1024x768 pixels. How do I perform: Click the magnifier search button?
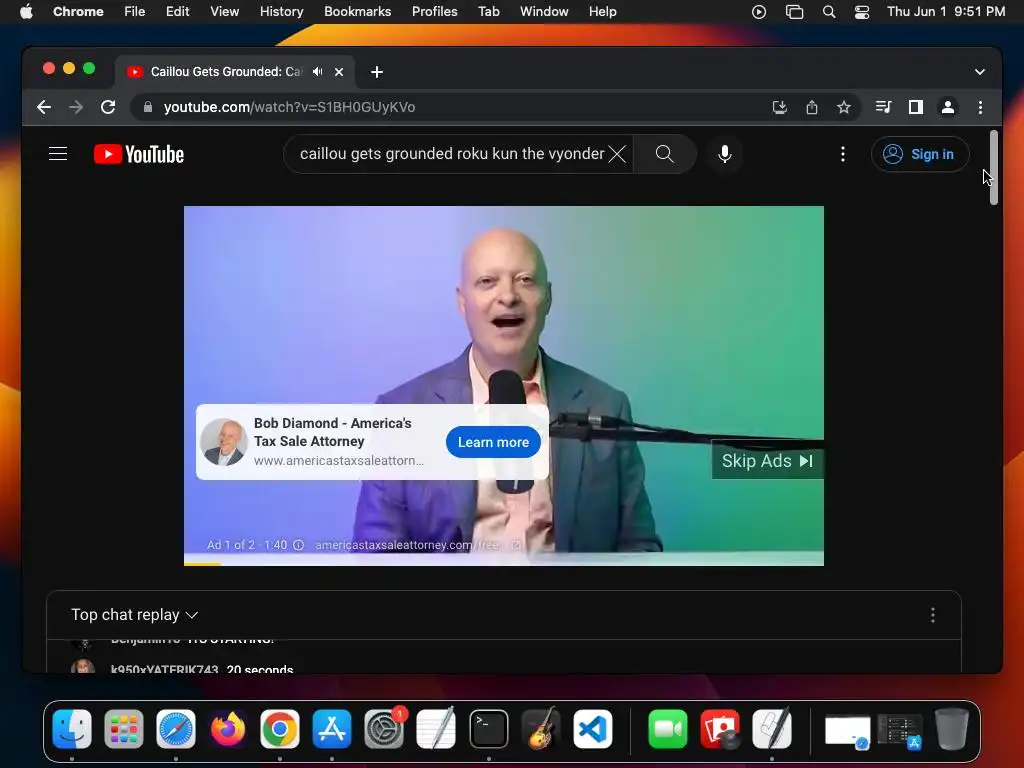pos(664,154)
